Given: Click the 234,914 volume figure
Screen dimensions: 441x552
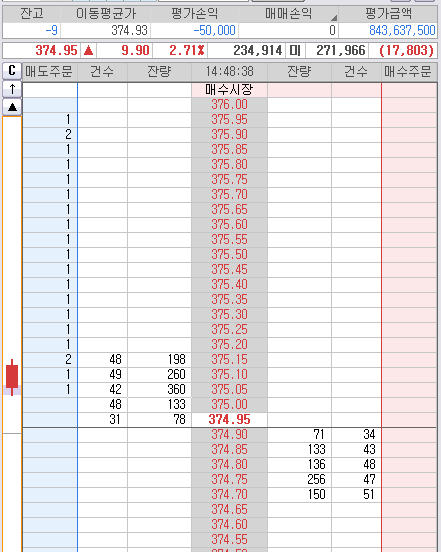Looking at the screenshot, I should point(258,50).
